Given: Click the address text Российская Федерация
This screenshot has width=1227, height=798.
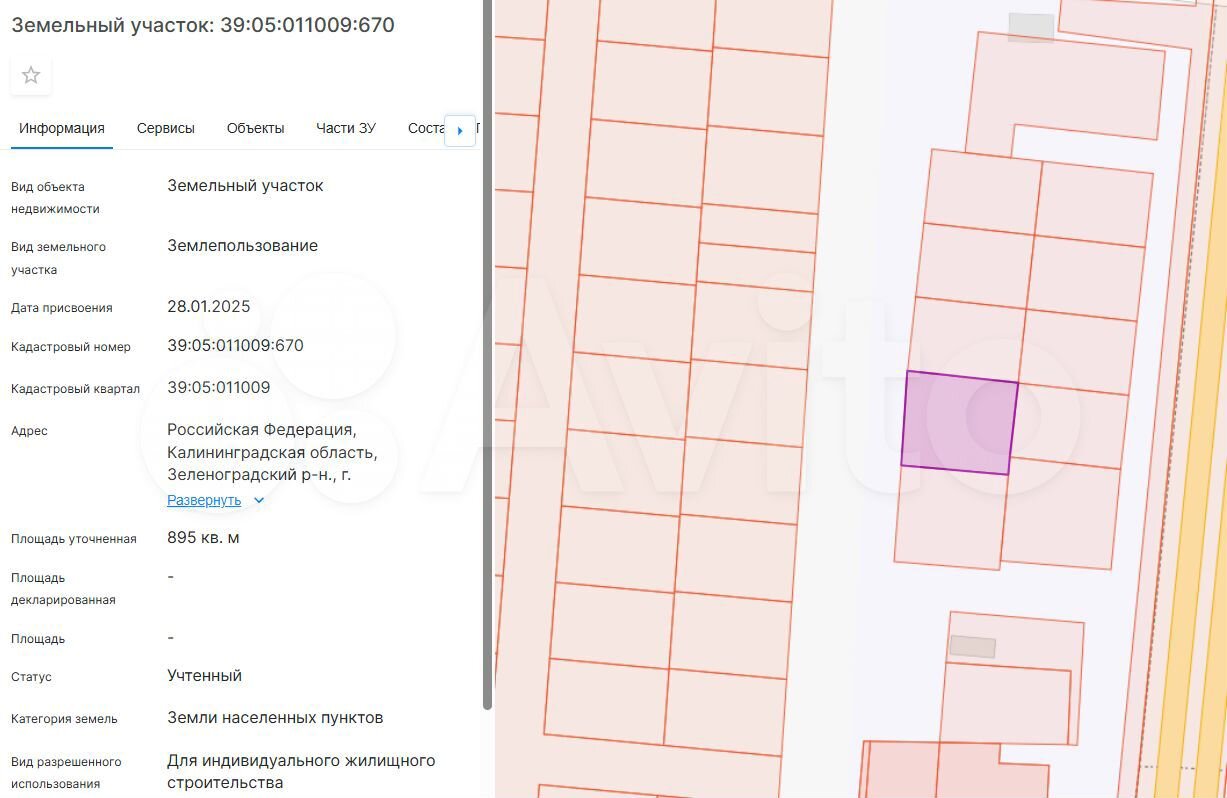Looking at the screenshot, I should 262,430.
